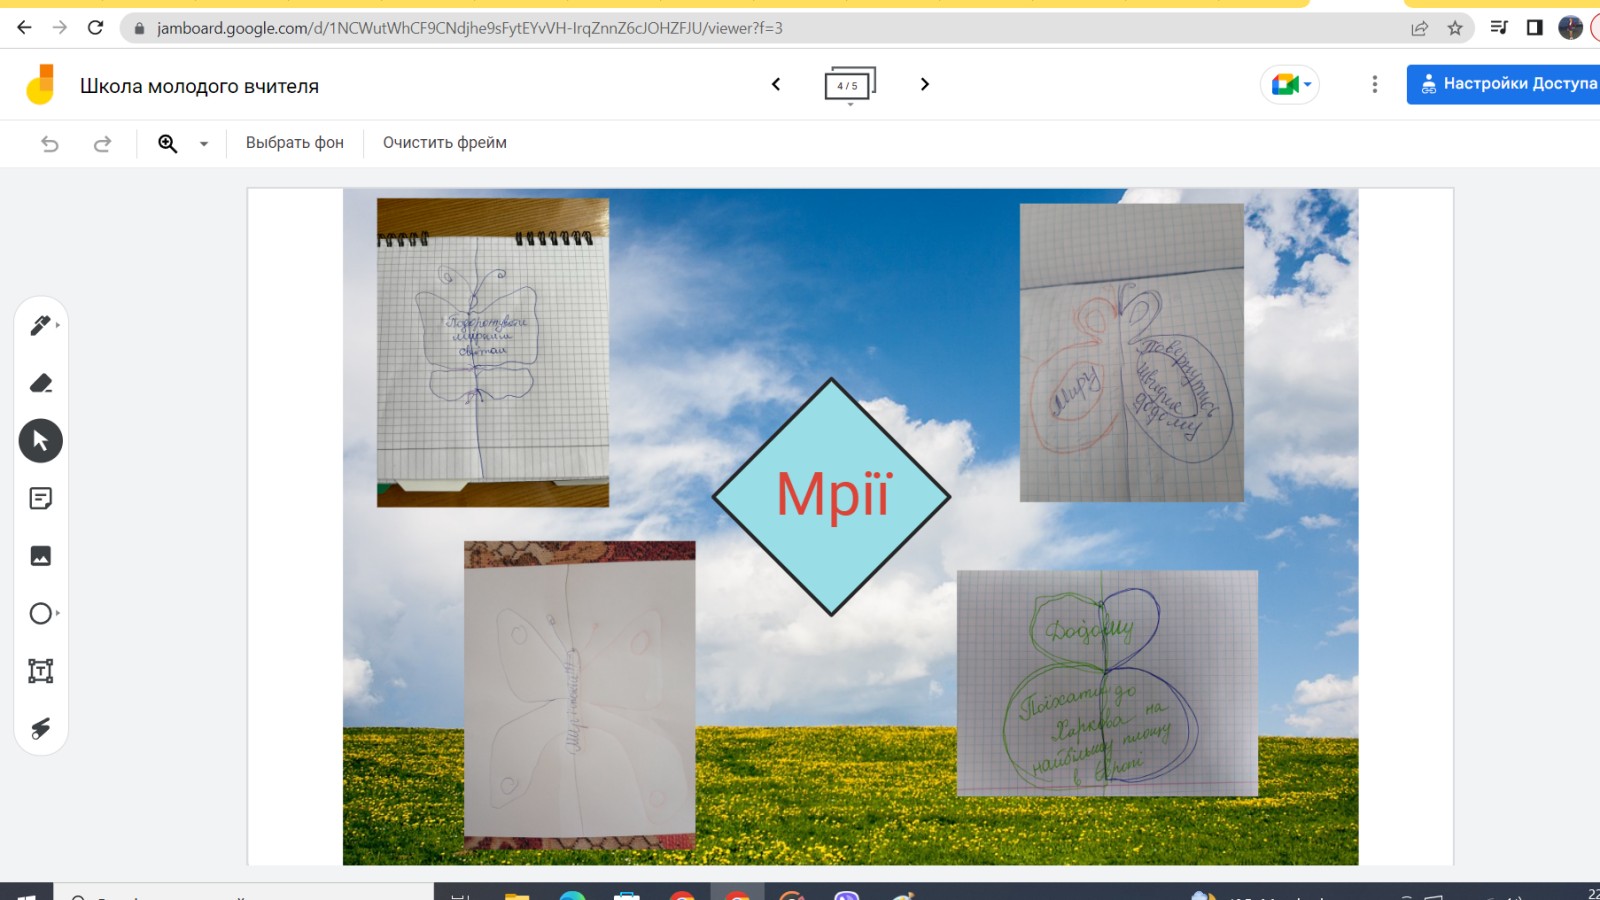Expand the frame bar showing 4/5
This screenshot has width=1600, height=900.
[x=850, y=86]
